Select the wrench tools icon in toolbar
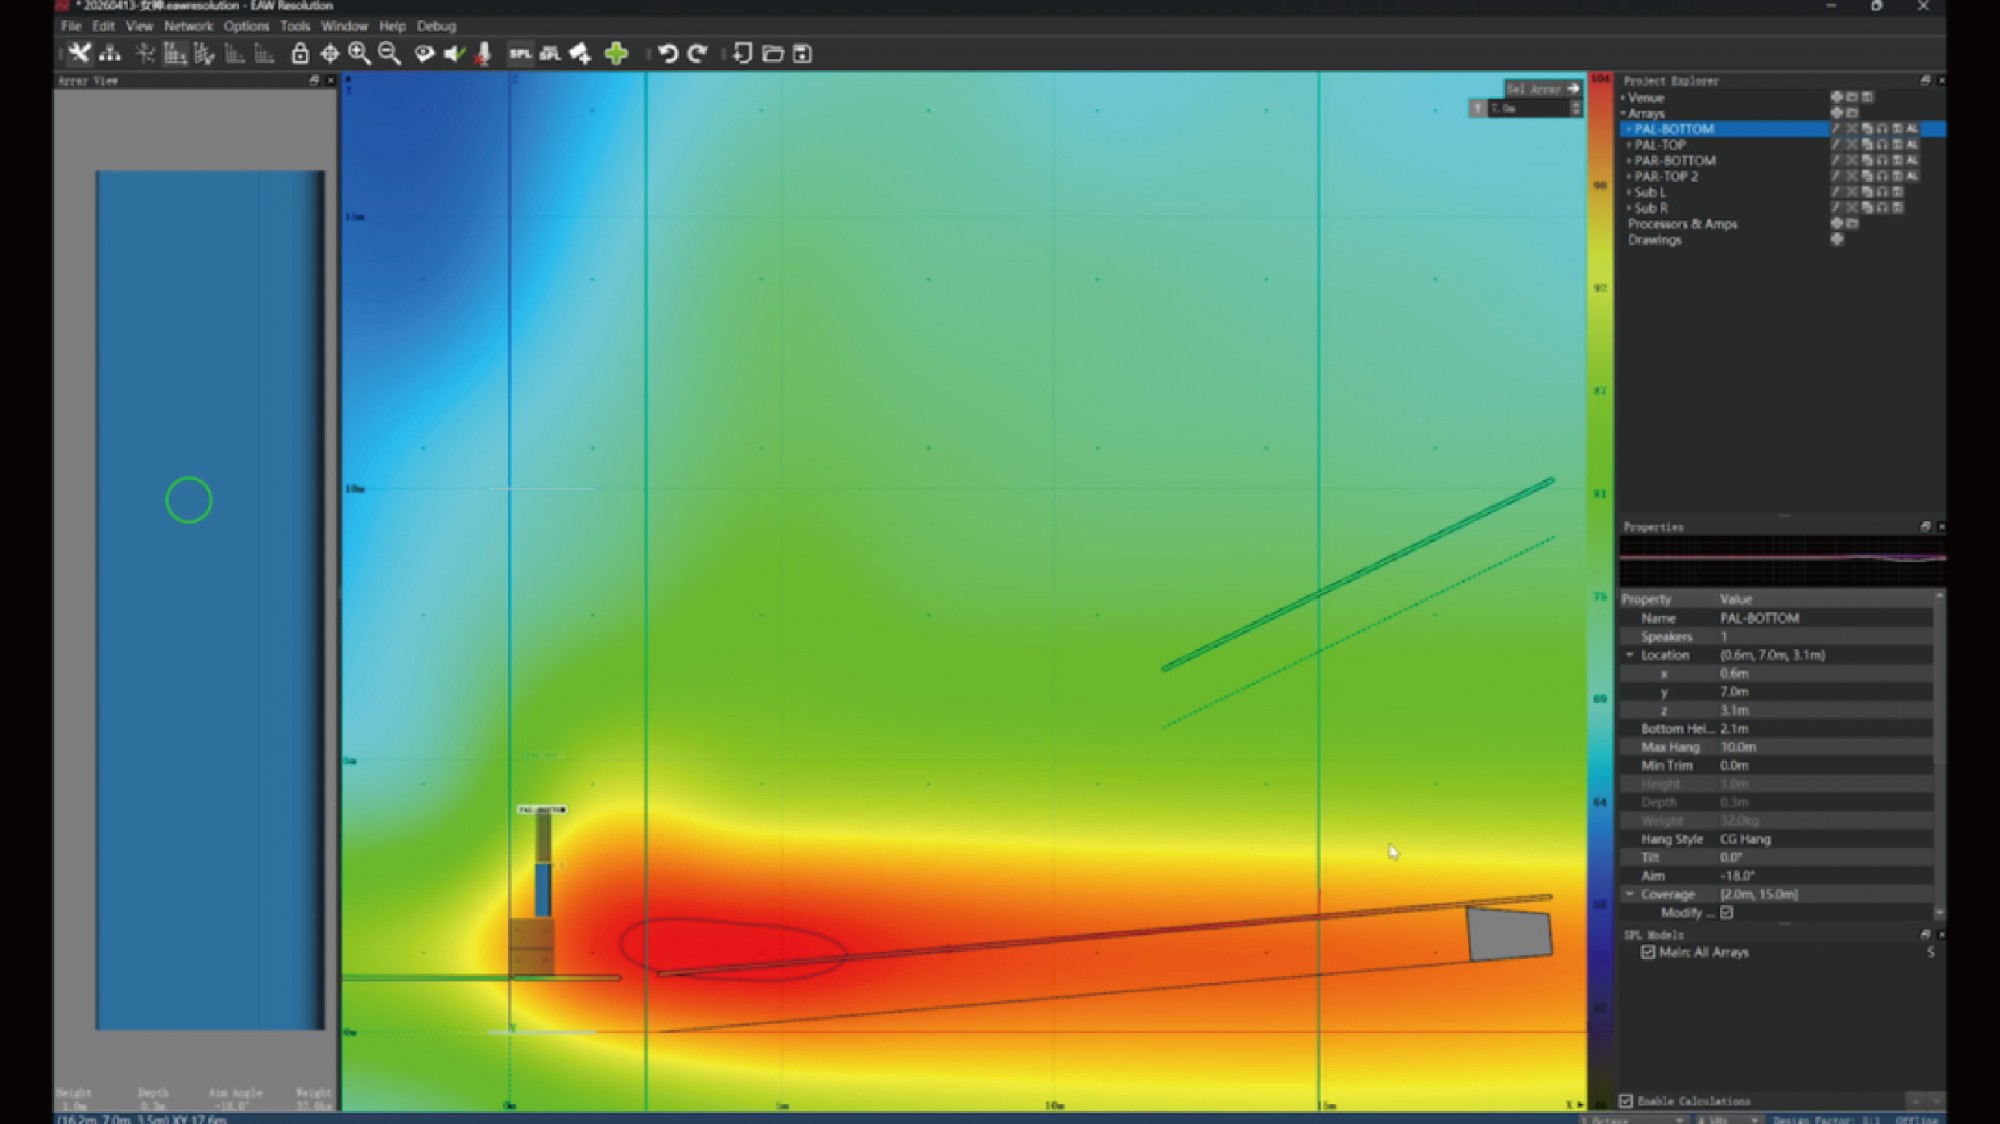The width and height of the screenshot is (2000, 1124). (79, 54)
